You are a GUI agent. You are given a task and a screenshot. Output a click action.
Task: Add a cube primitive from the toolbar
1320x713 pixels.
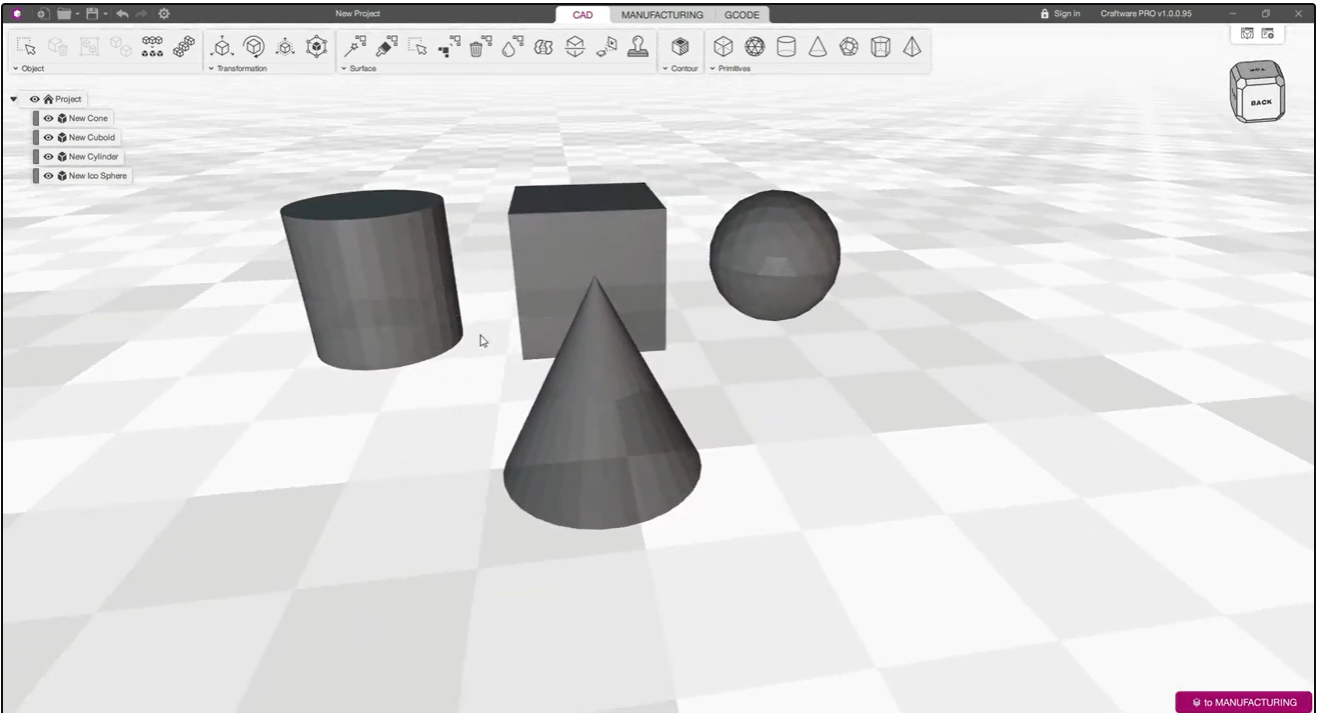coord(723,47)
